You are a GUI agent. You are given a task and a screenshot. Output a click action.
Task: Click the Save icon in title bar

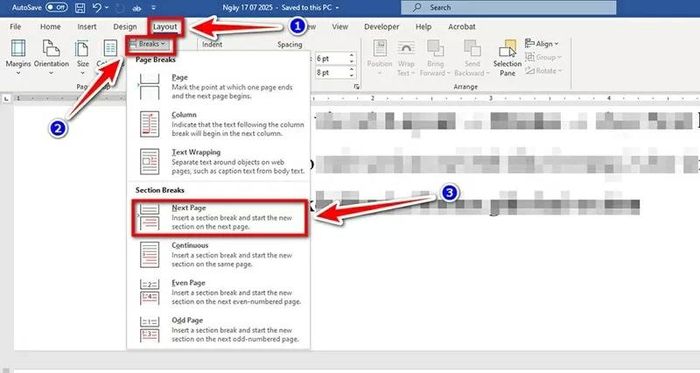pos(80,8)
